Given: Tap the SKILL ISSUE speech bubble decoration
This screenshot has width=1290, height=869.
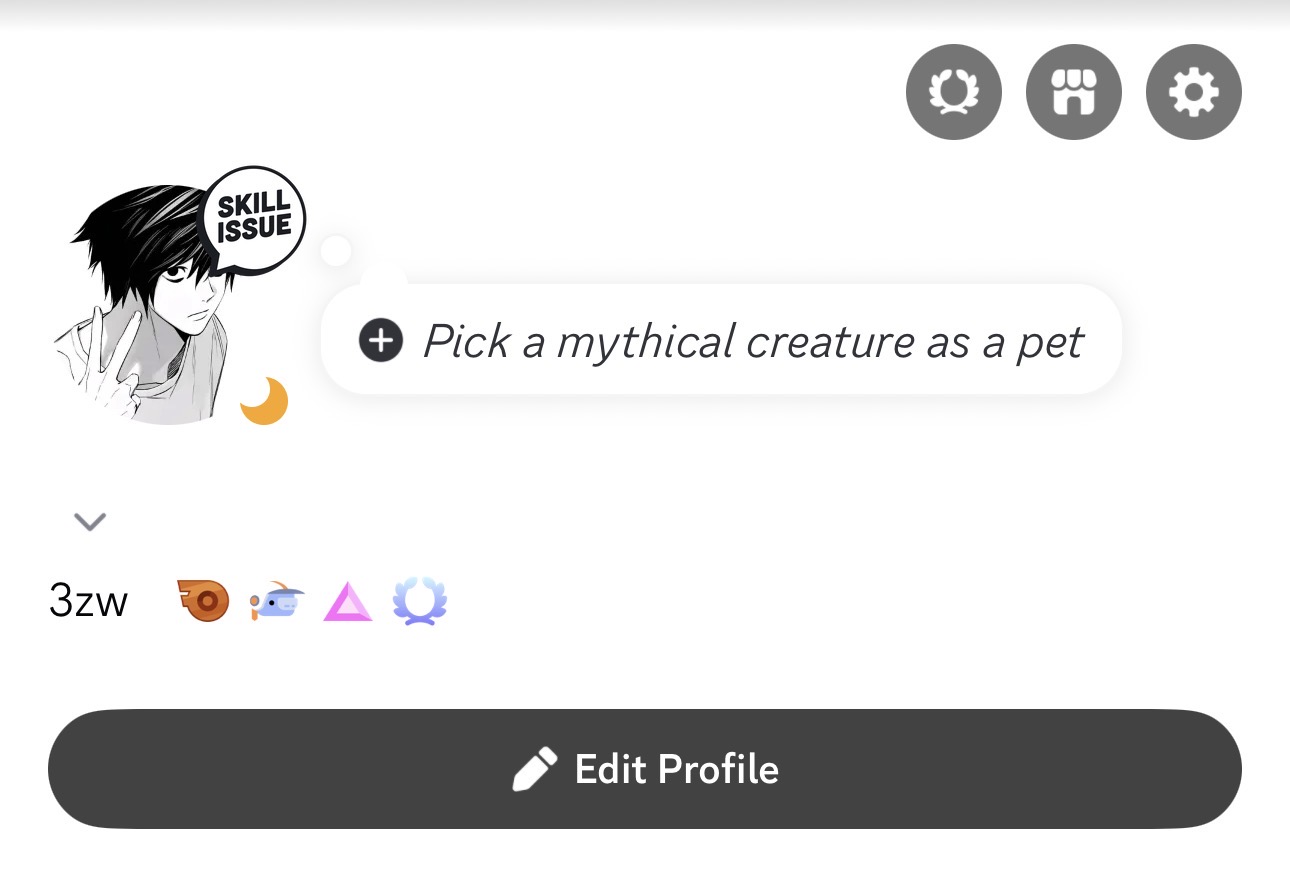Looking at the screenshot, I should pos(254,218).
